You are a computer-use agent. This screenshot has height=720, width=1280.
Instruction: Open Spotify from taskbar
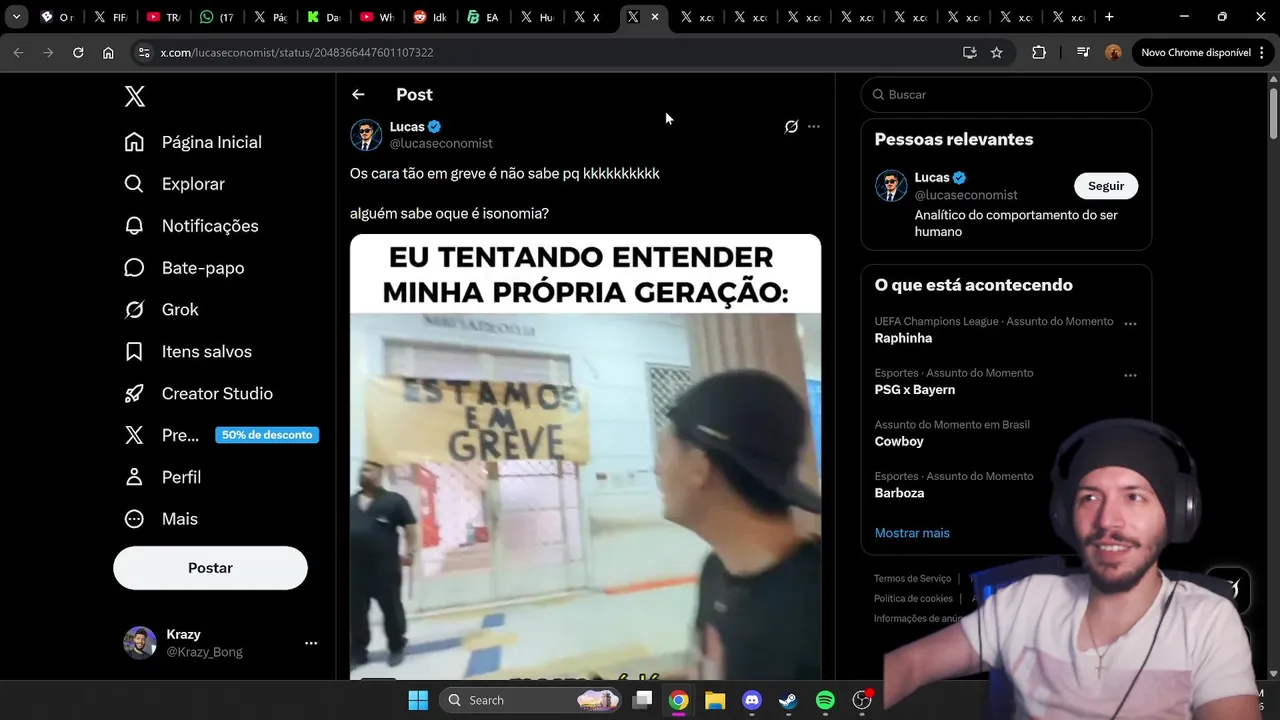tap(825, 700)
